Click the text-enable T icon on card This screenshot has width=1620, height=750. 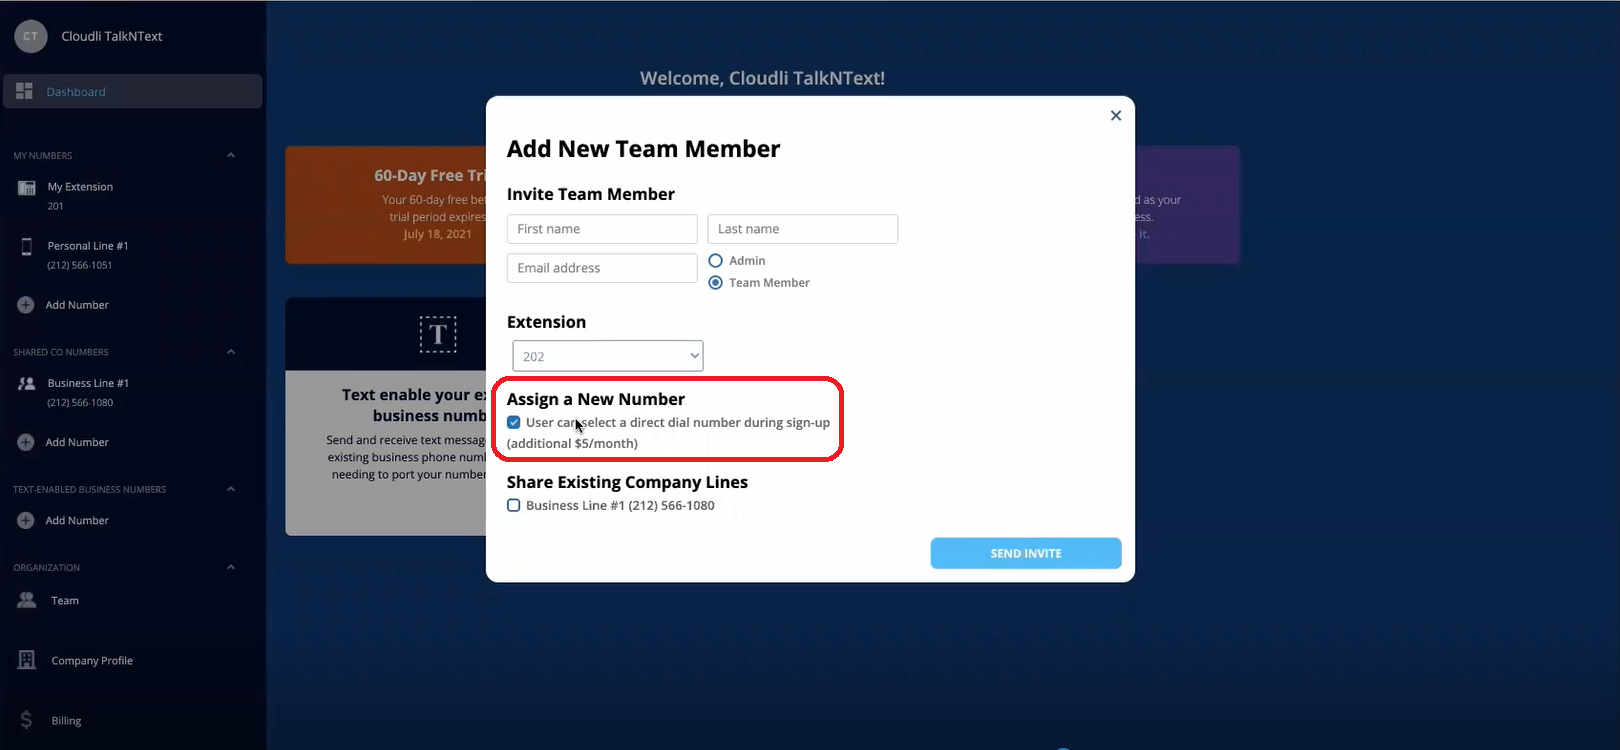pos(438,334)
